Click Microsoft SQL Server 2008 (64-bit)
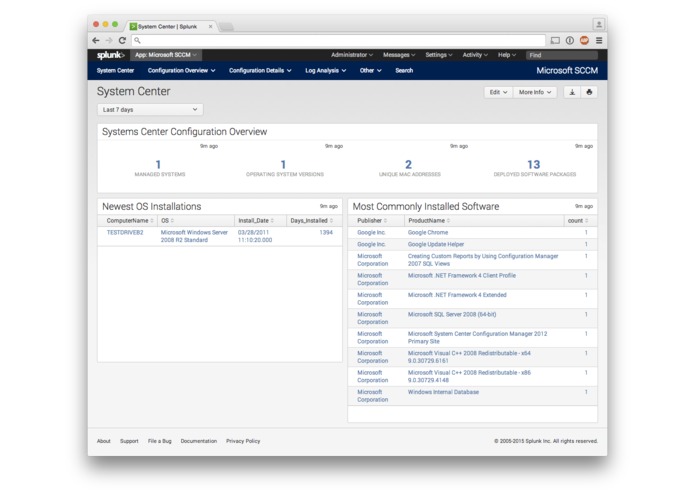 tap(452, 314)
